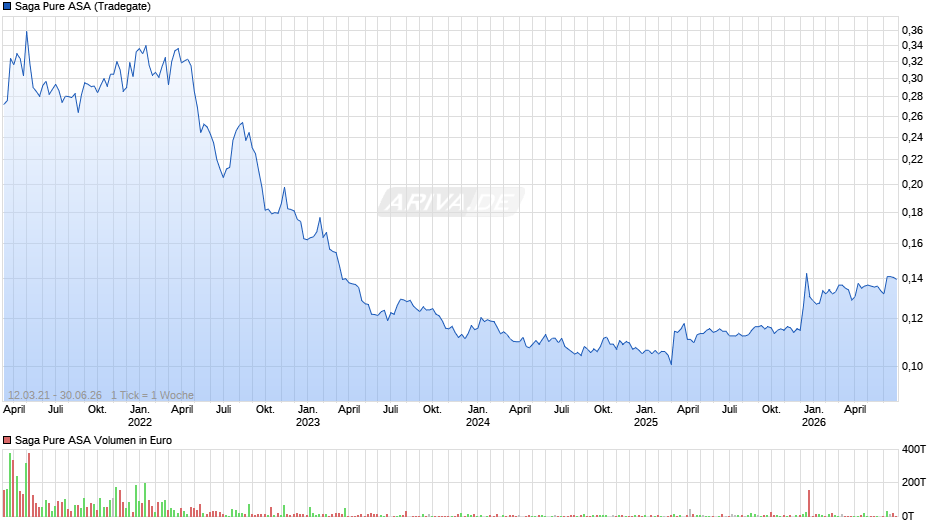Click the red Volumen in Euro legend swatch
Screen dimensions: 940x526
(x=7, y=440)
